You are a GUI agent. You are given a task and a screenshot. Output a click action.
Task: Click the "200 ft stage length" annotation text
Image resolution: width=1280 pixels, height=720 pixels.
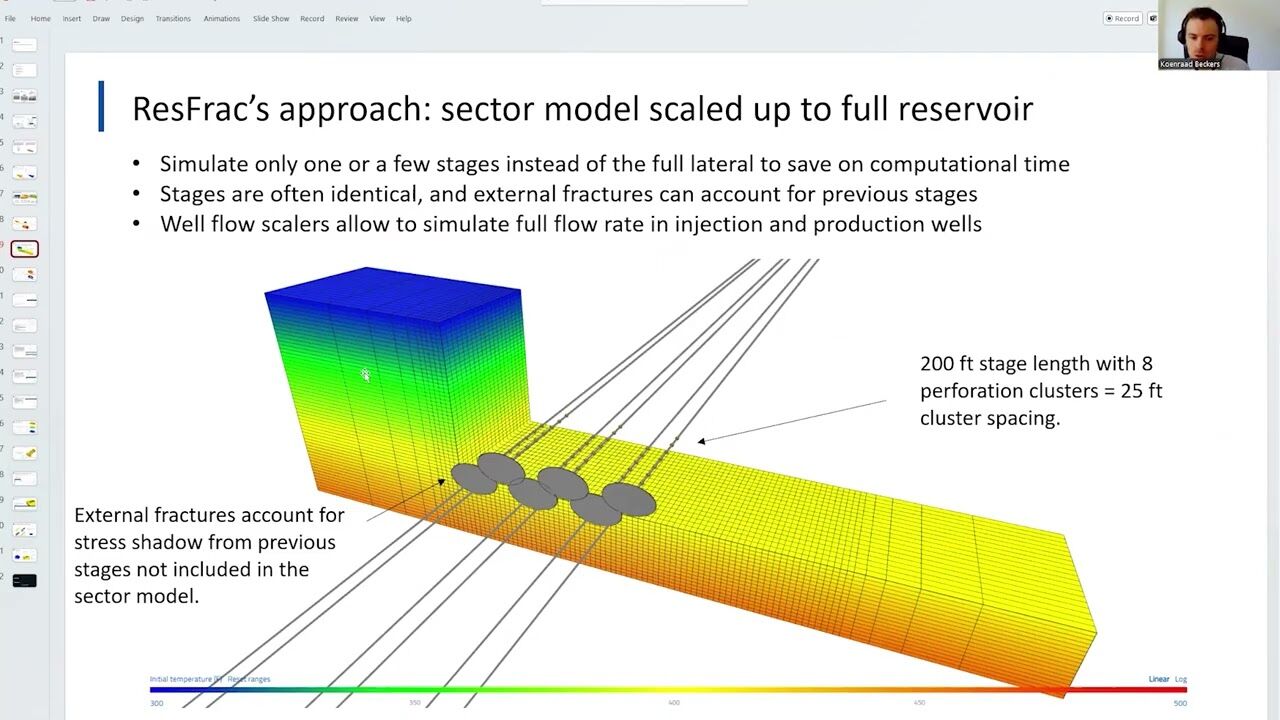tap(1041, 391)
